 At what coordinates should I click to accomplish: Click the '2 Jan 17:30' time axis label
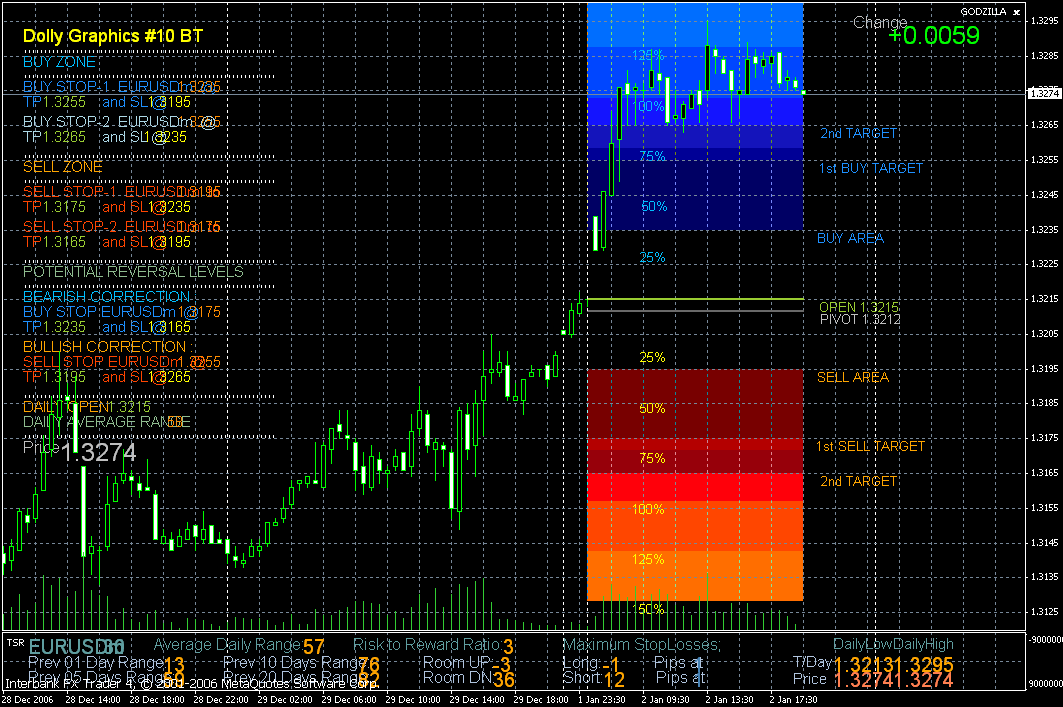(795, 700)
